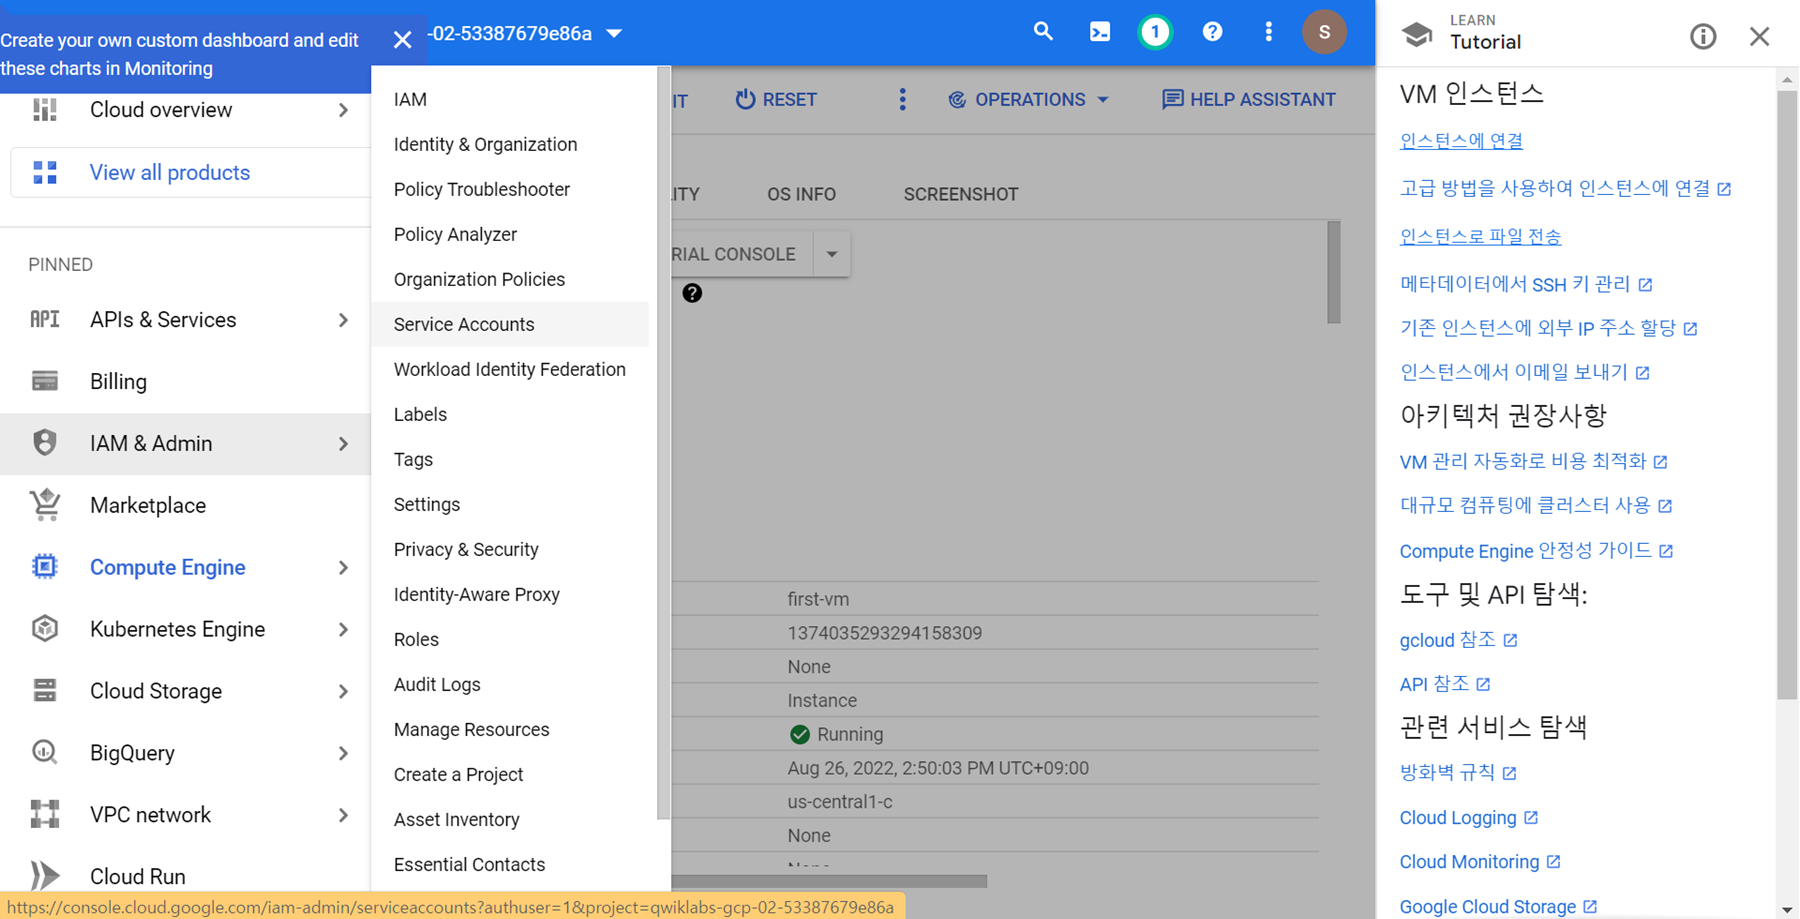Open the top bar three-dot settings menu
This screenshot has width=1800, height=919.
[1268, 32]
